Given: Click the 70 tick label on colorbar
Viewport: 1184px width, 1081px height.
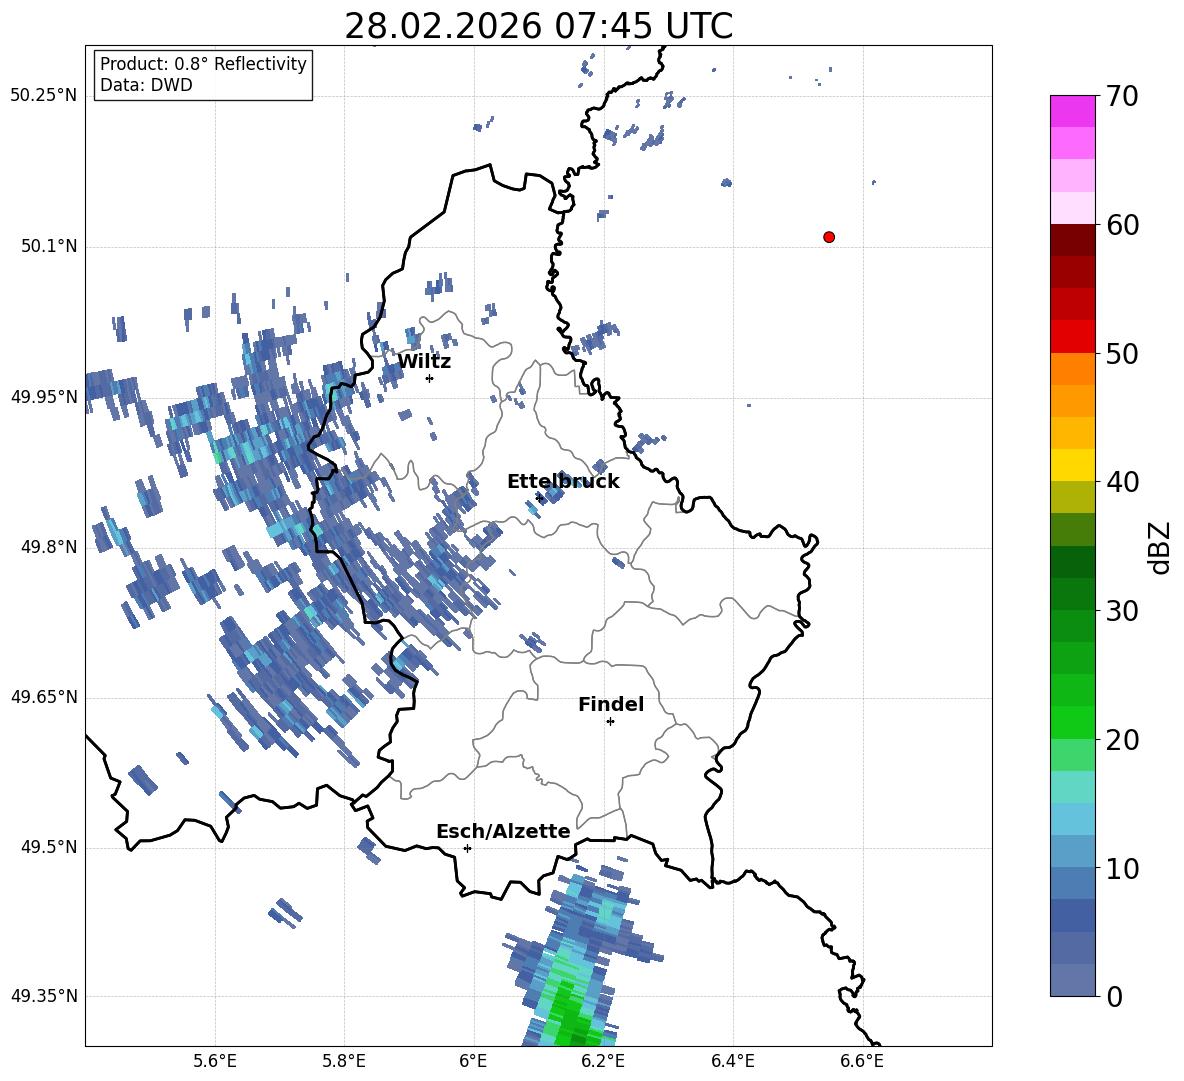Looking at the screenshot, I should (x=1122, y=97).
